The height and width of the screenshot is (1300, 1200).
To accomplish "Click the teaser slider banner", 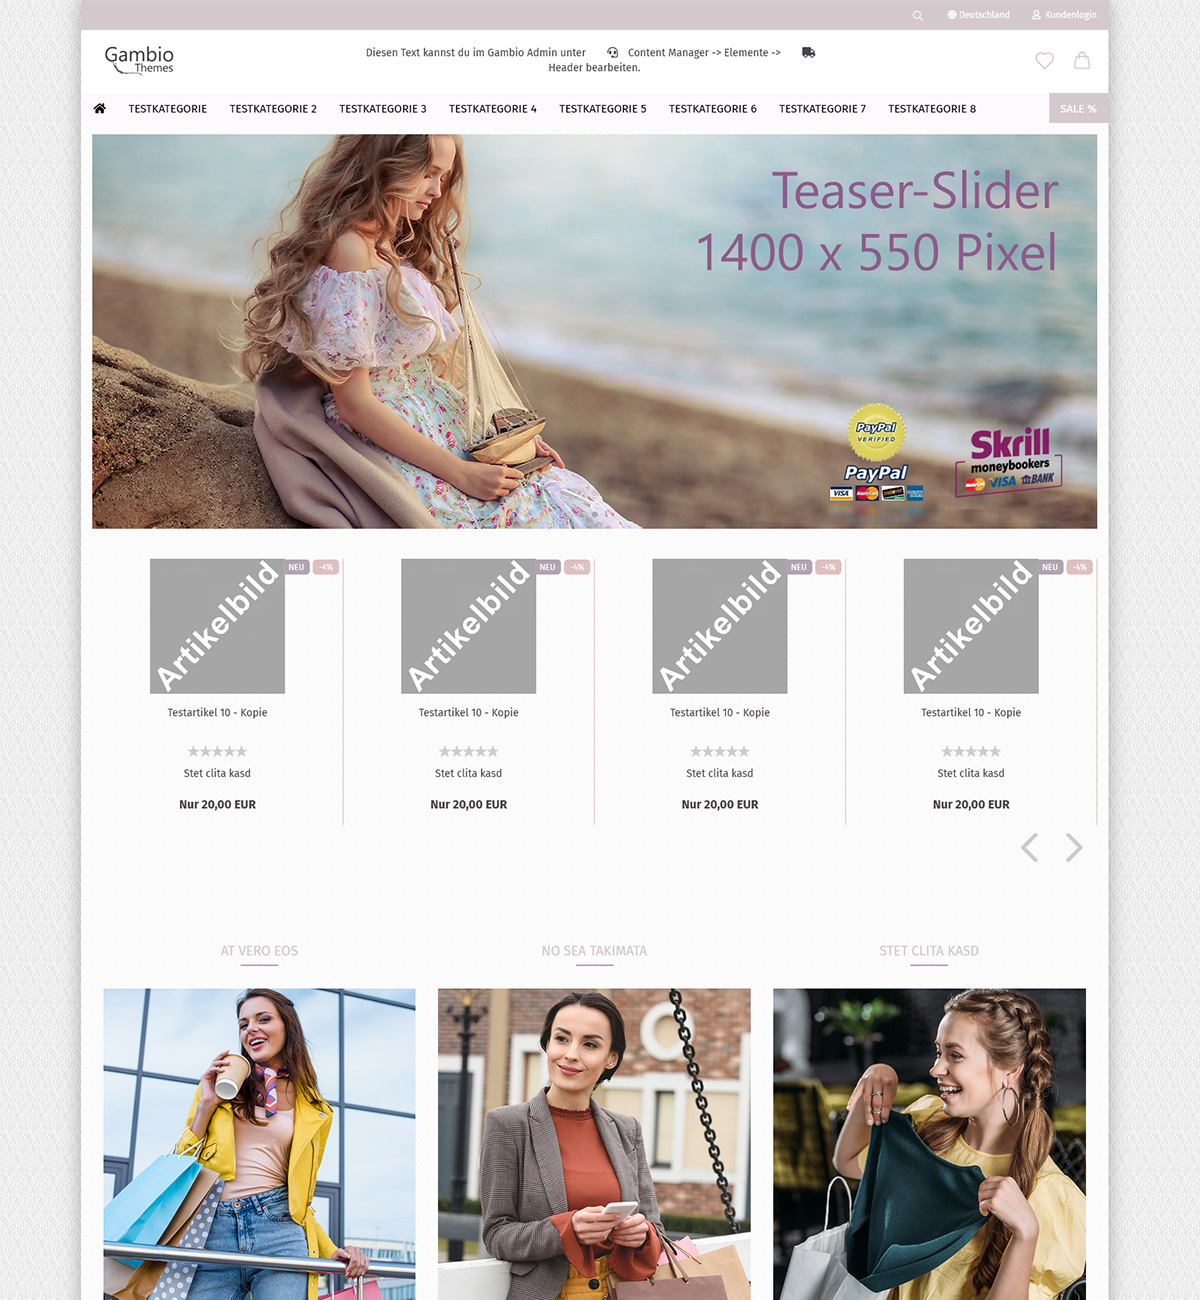I will point(594,331).
